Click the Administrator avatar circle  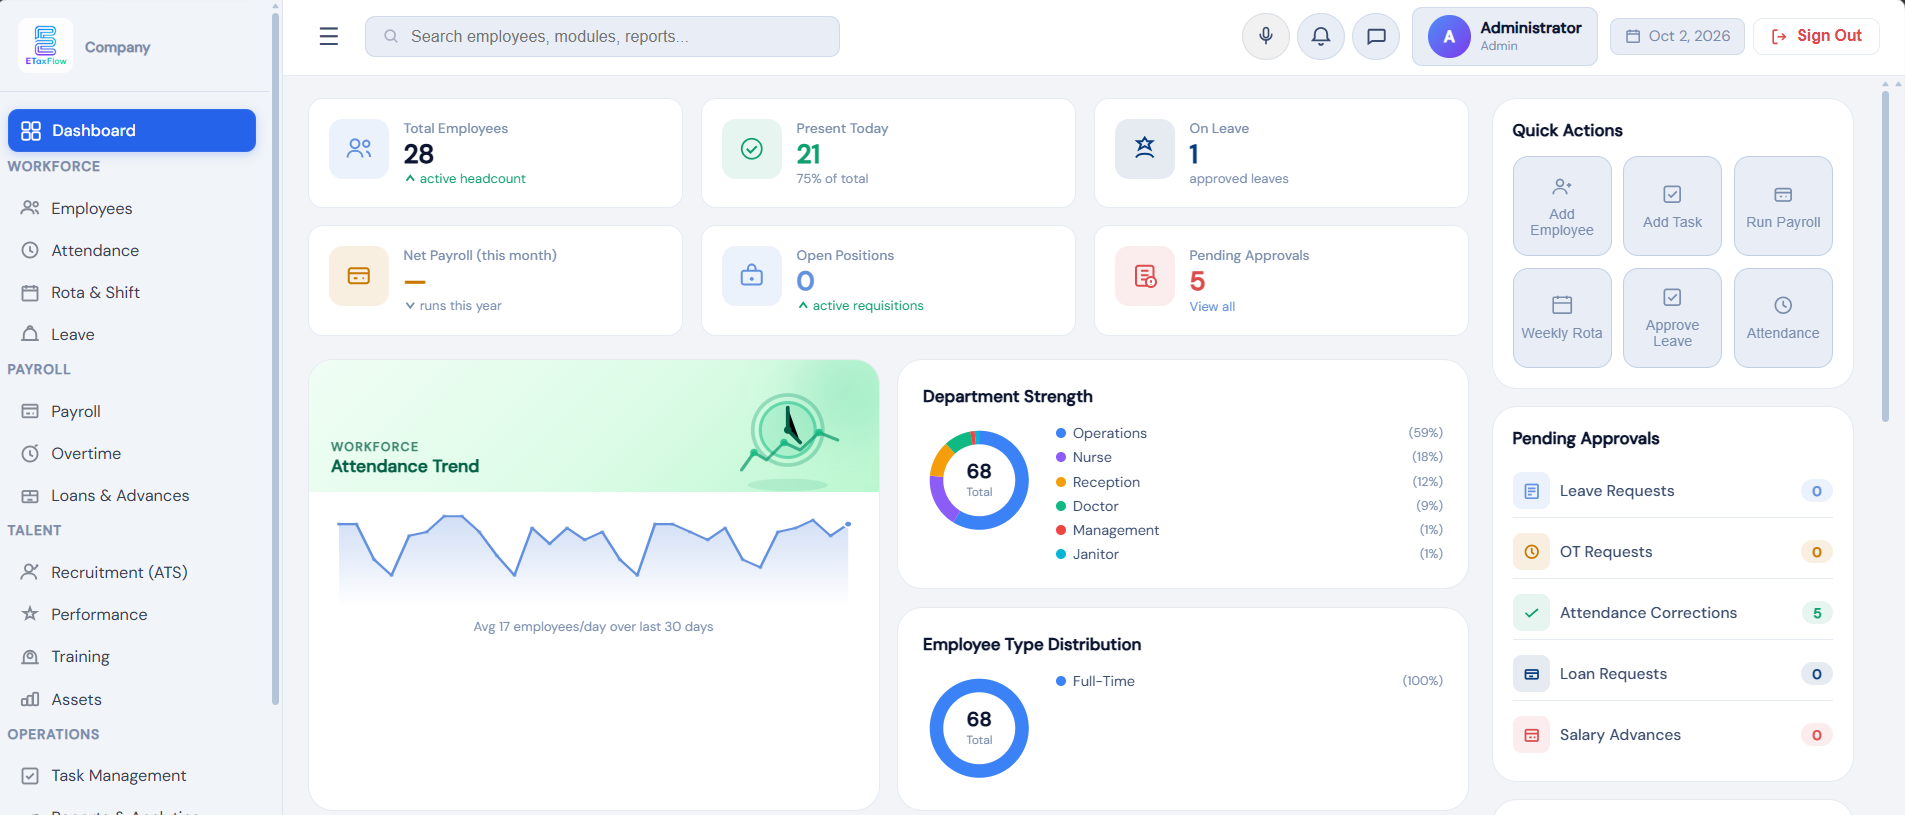[x=1449, y=37]
